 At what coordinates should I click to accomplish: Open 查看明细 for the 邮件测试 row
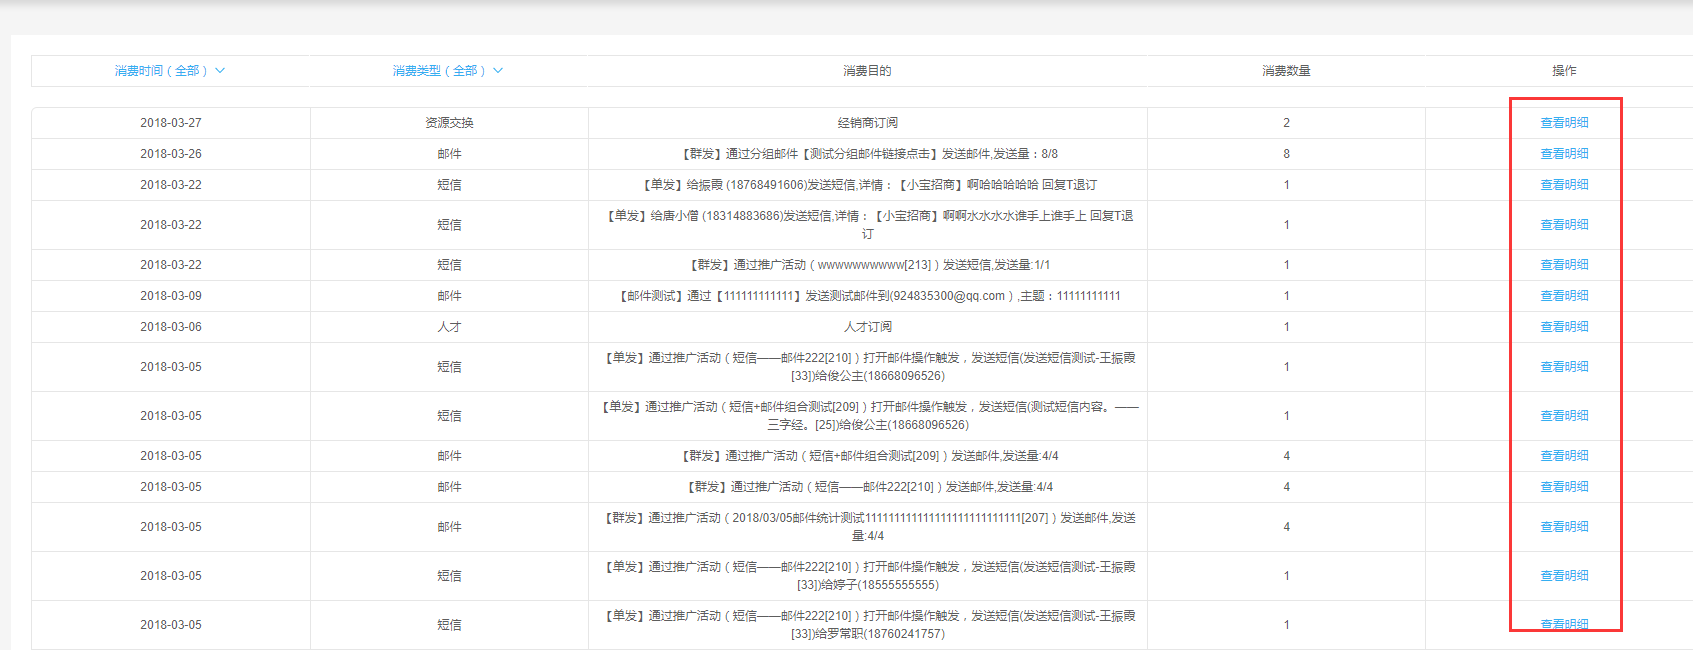click(1564, 296)
